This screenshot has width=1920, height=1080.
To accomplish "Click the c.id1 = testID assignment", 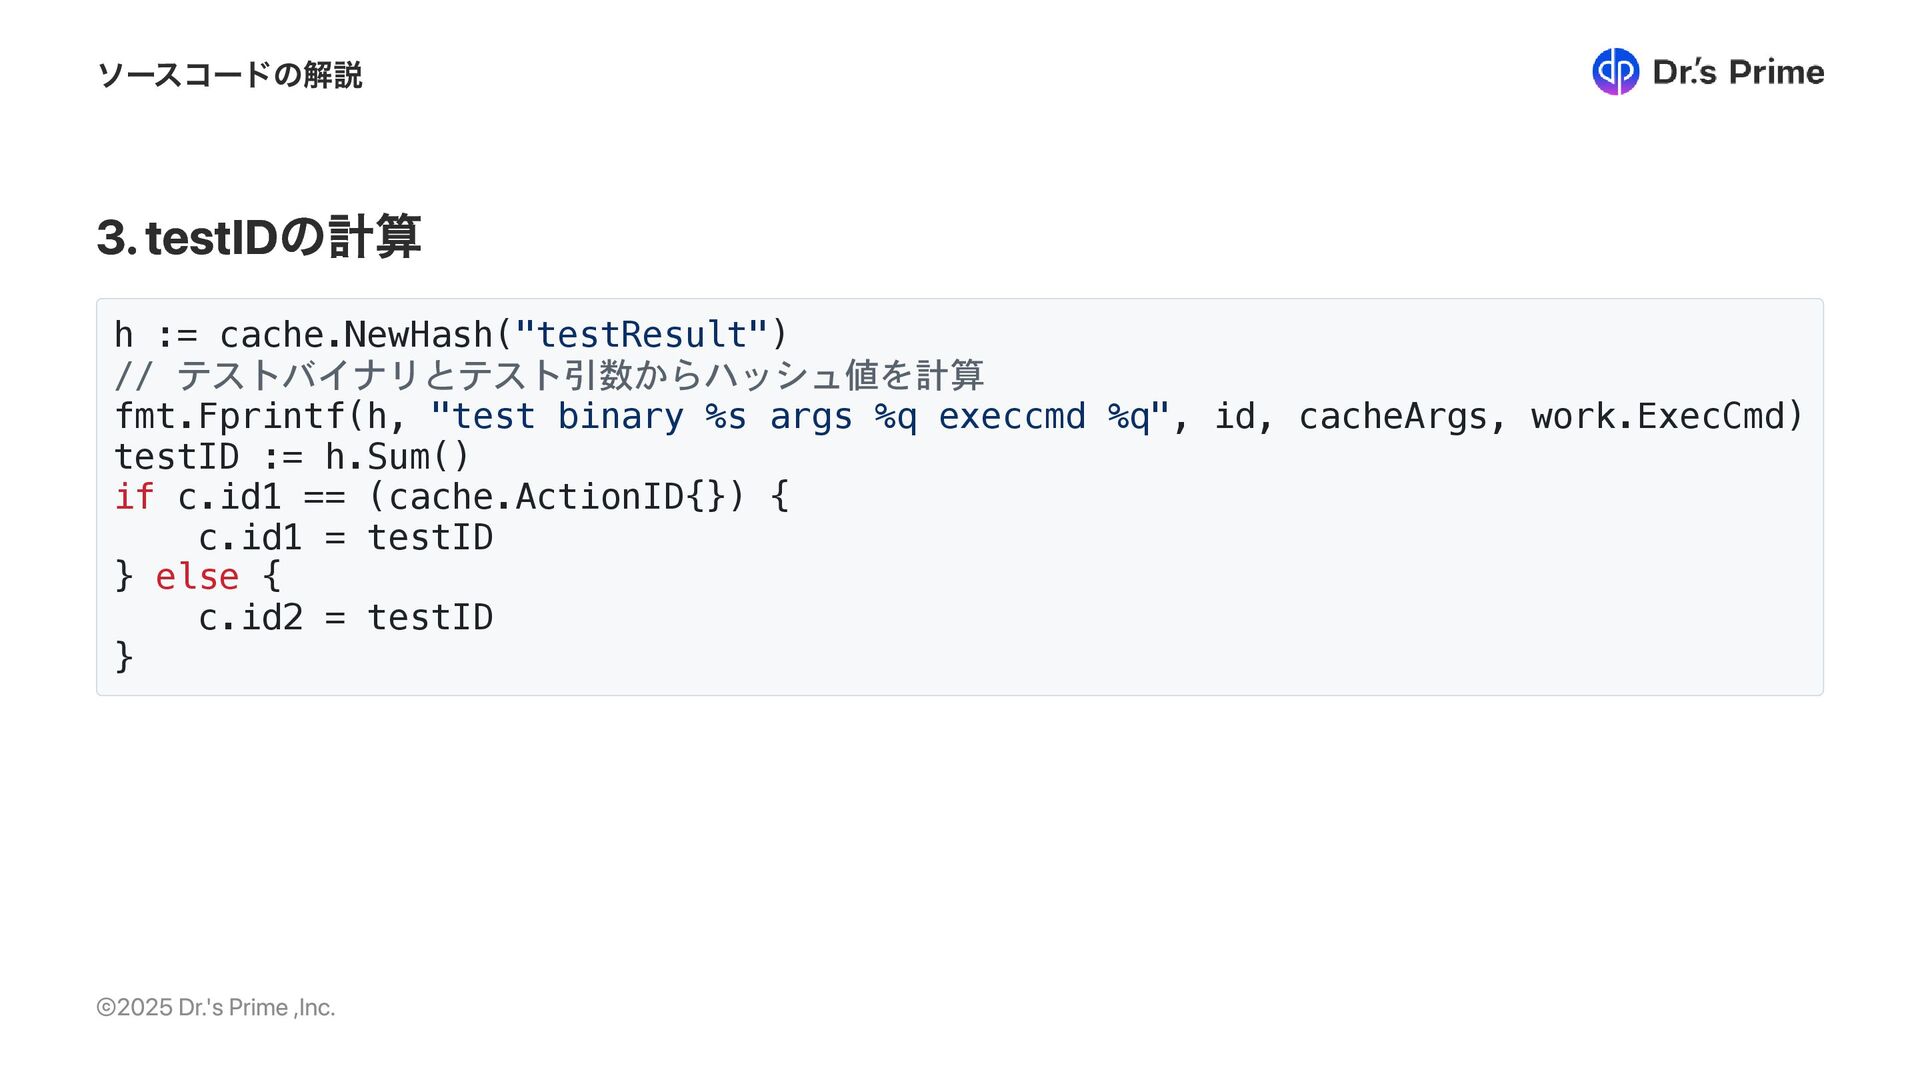I will click(345, 538).
